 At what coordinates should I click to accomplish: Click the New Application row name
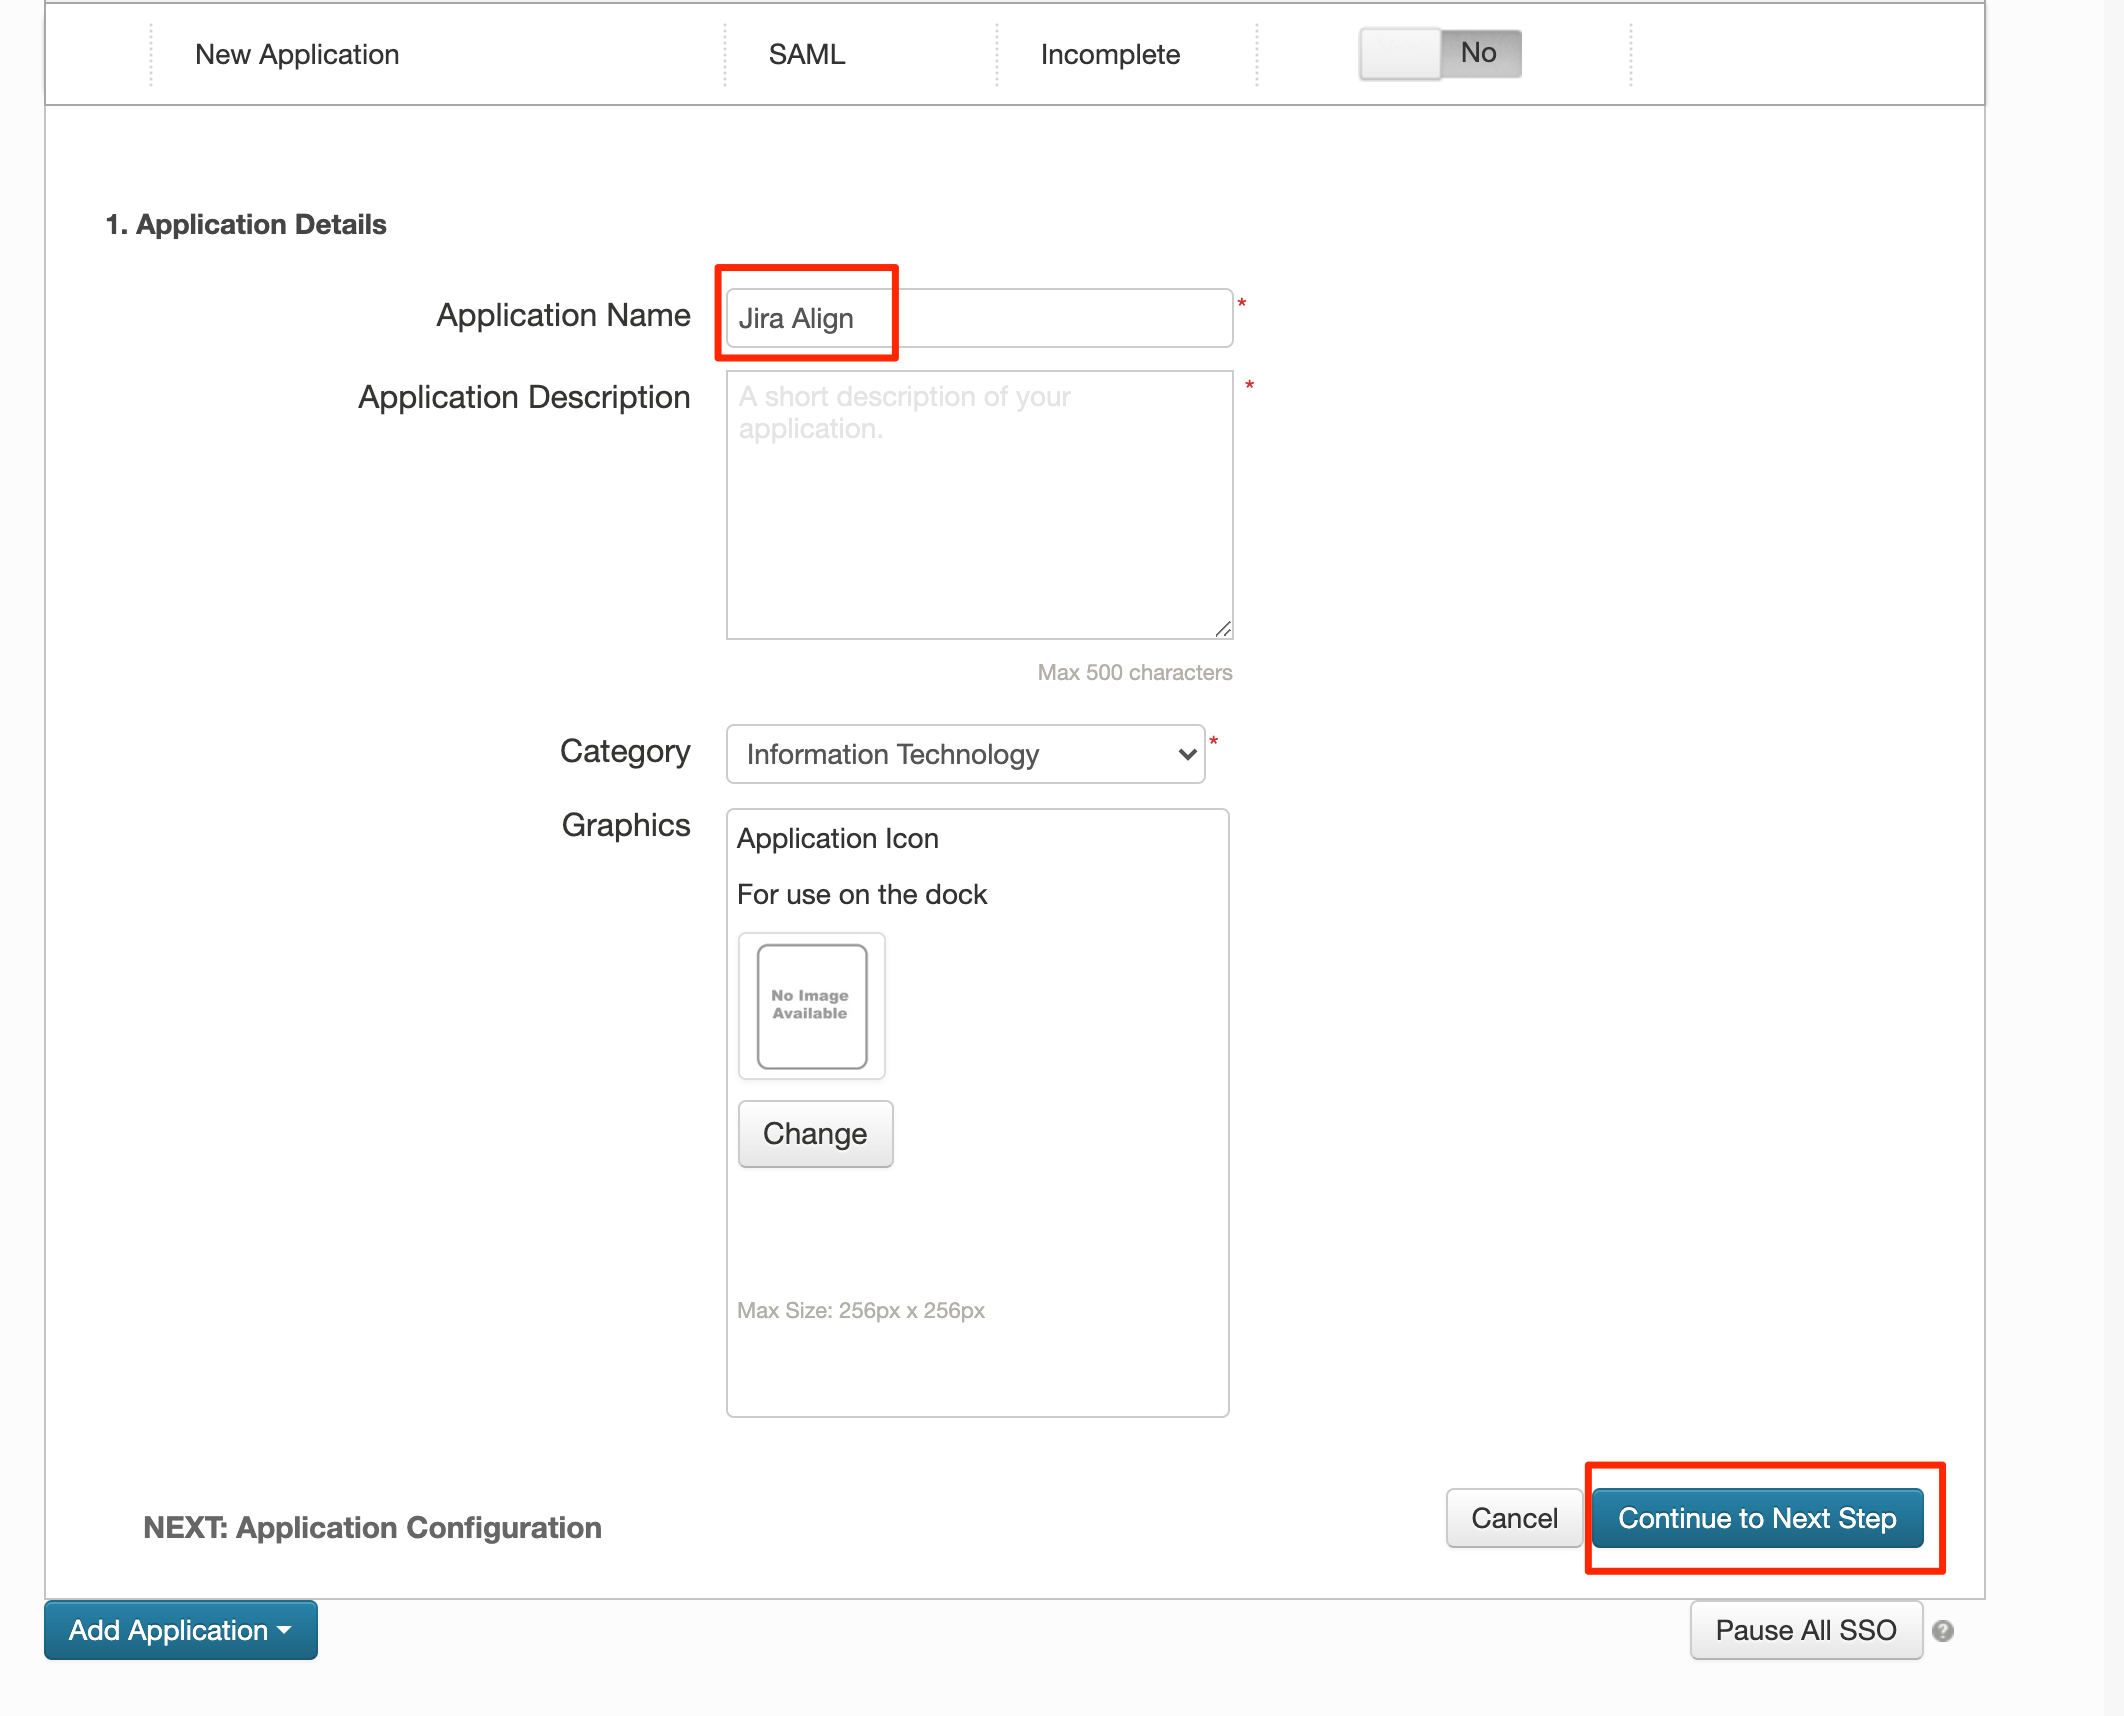(297, 54)
